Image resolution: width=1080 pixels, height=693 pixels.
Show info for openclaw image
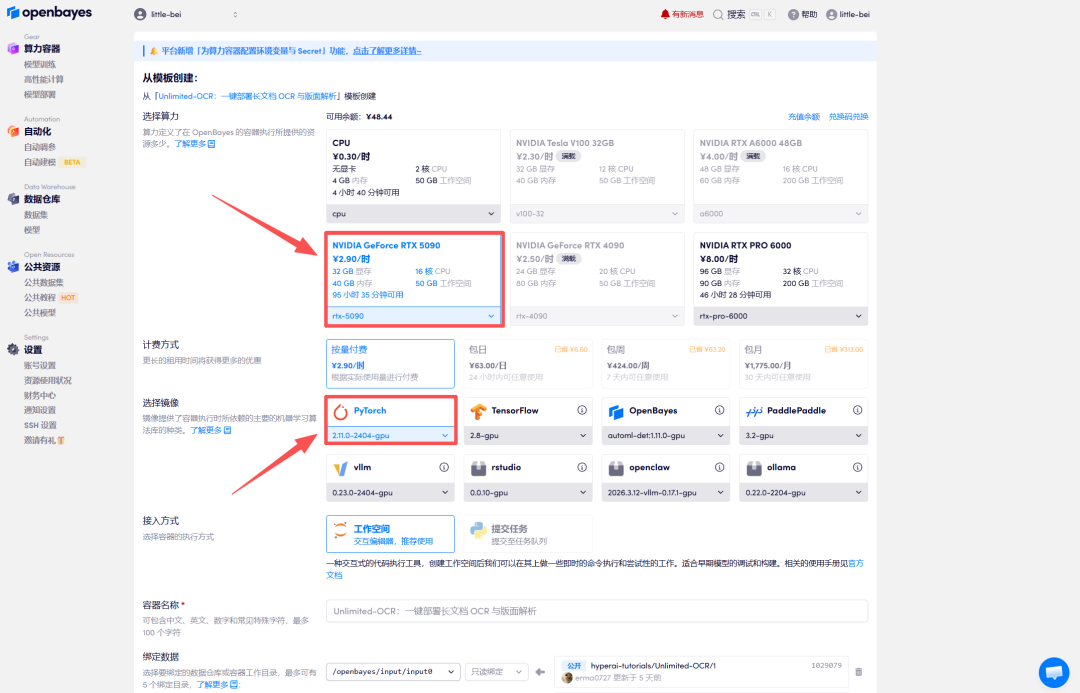(x=720, y=468)
